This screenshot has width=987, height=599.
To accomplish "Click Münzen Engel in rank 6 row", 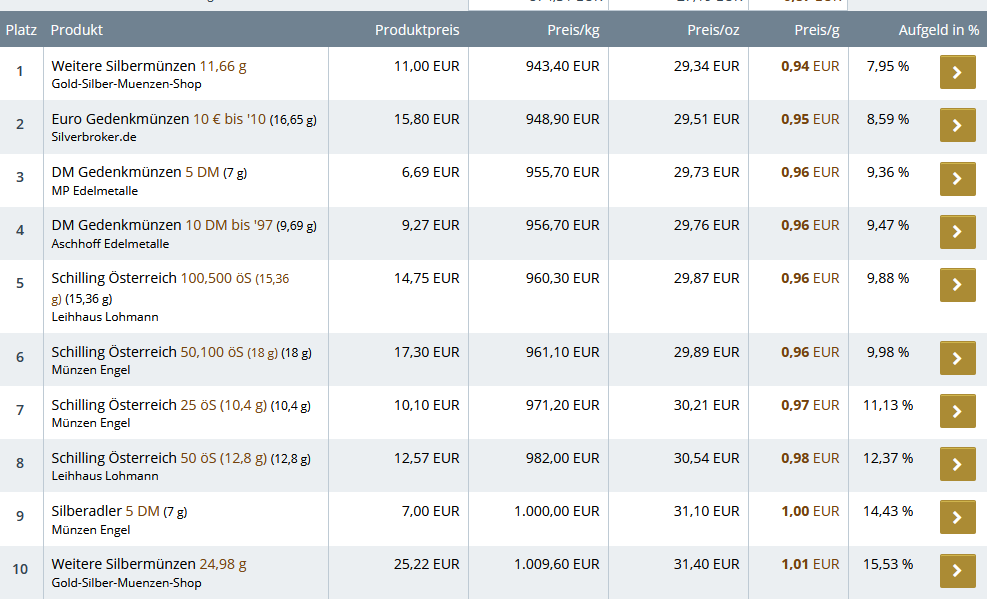I will [91, 370].
